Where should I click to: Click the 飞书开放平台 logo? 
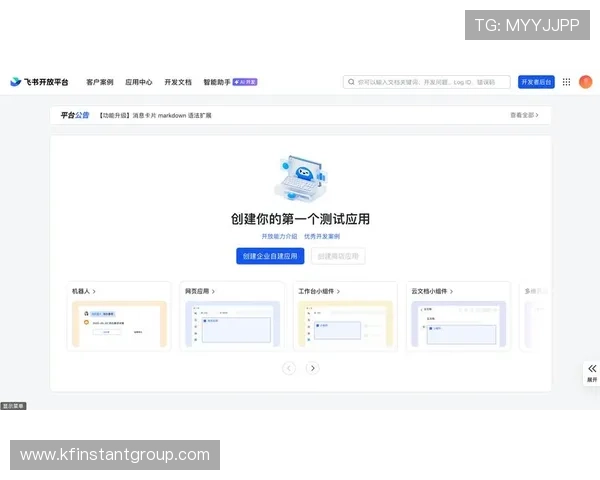[x=39, y=82]
